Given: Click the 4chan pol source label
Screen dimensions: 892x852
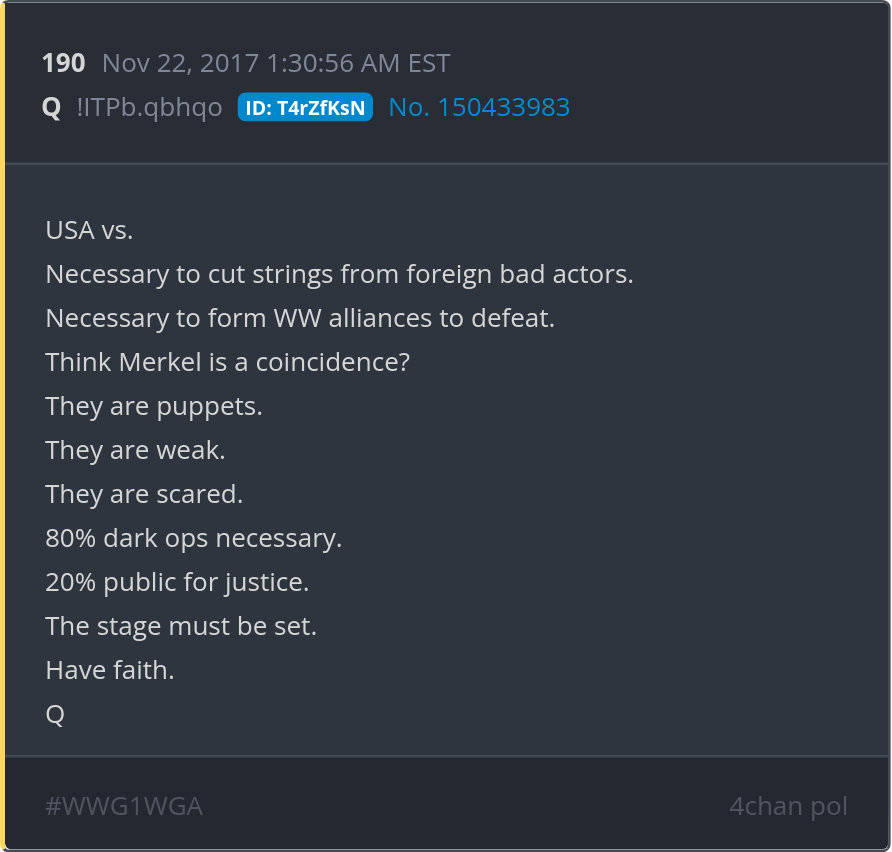Looking at the screenshot, I should tap(788, 806).
